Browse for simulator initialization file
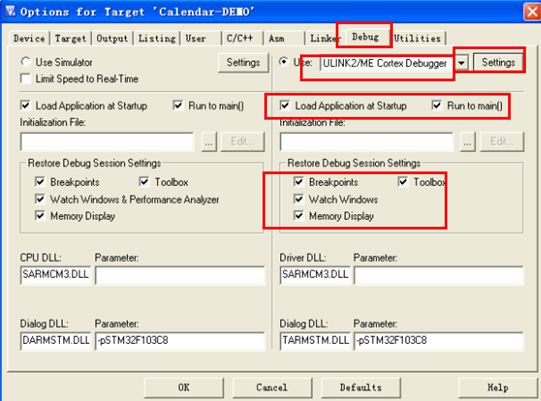 pyautogui.click(x=209, y=141)
